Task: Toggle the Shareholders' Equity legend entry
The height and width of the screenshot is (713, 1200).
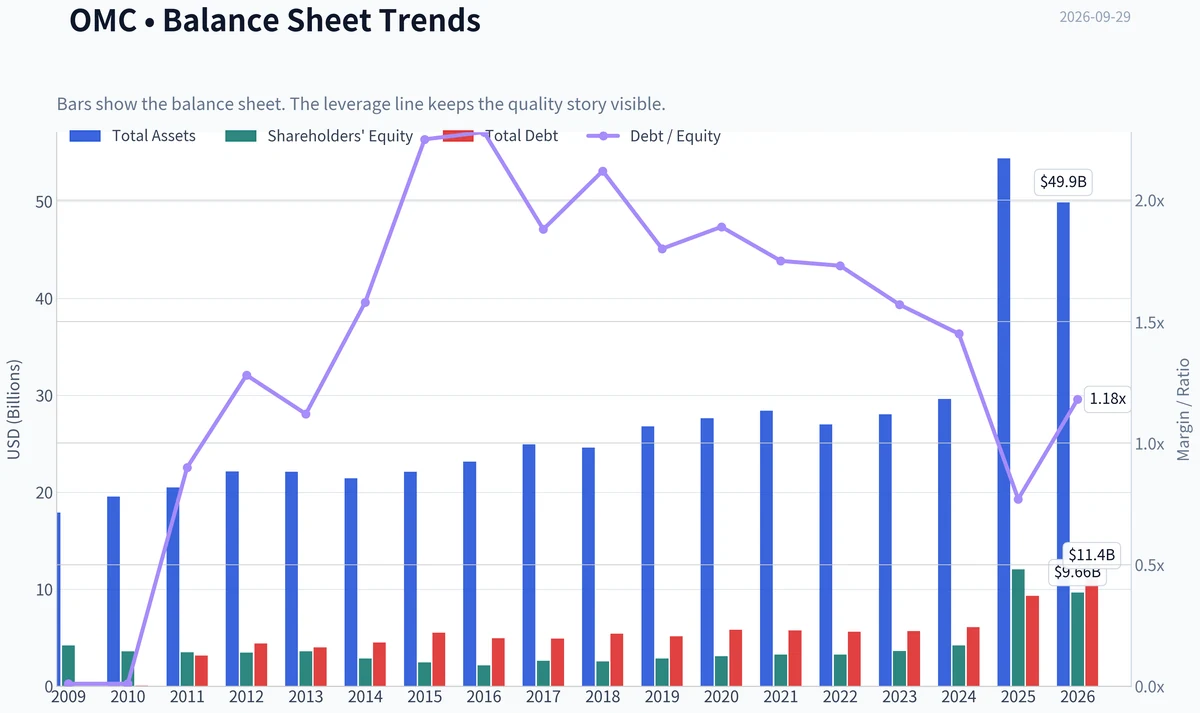Action: 320,136
